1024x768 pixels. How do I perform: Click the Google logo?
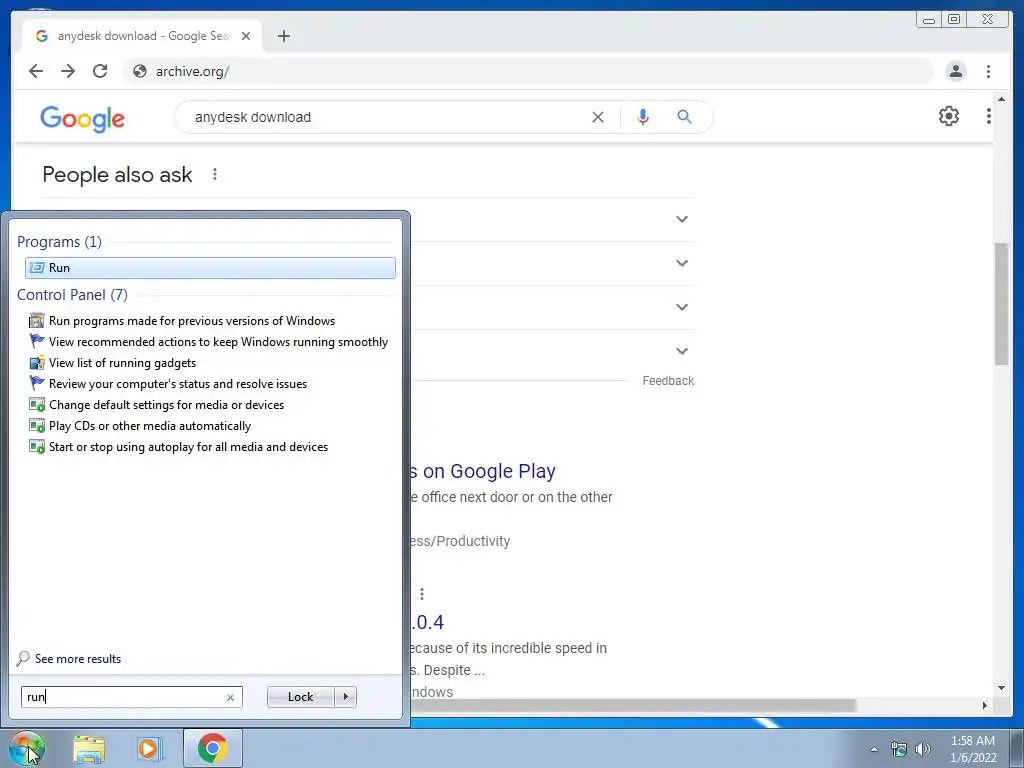pos(82,118)
